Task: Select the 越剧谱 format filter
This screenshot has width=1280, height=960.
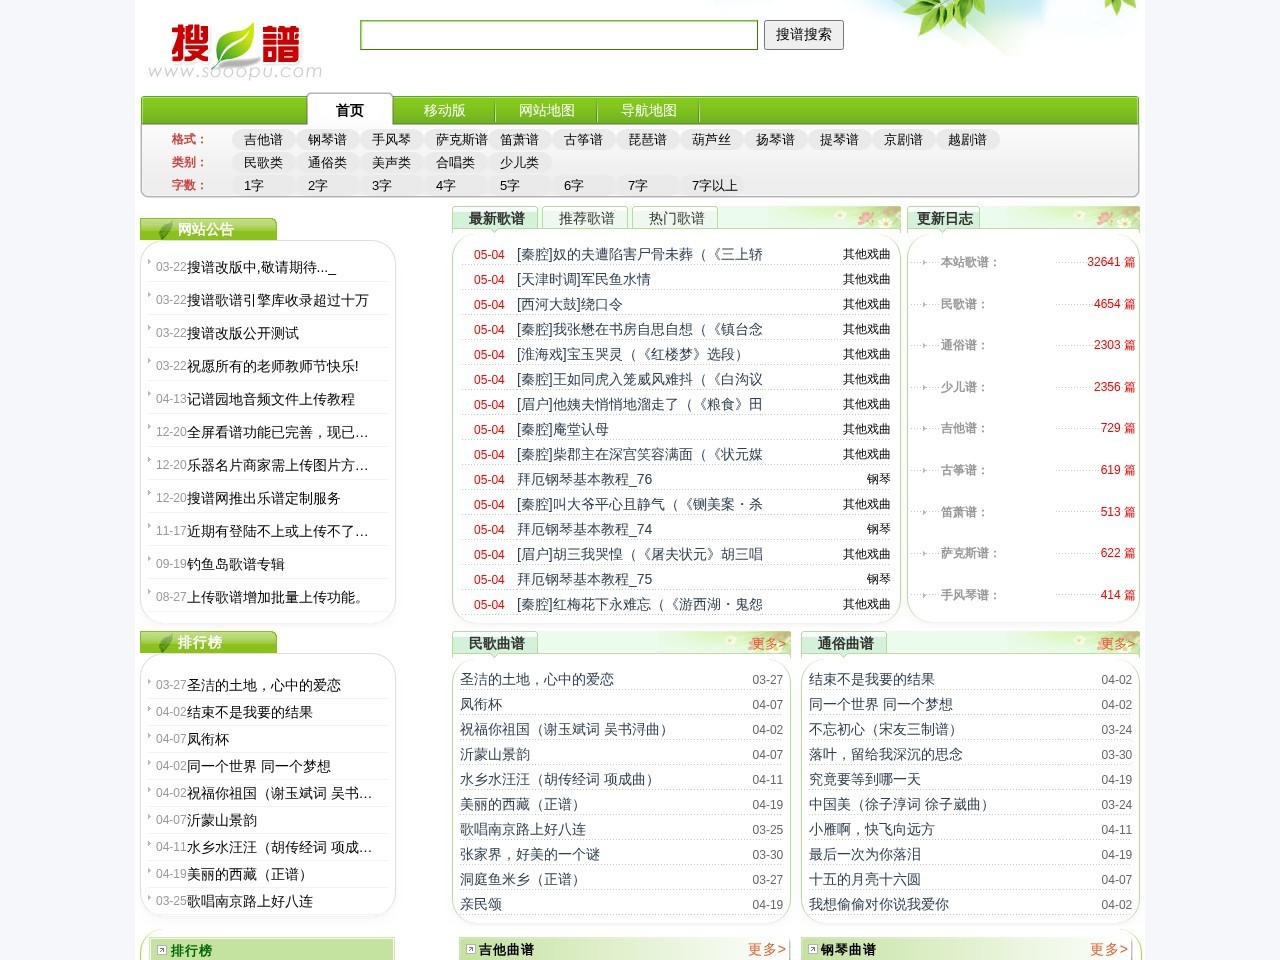Action: click(968, 140)
